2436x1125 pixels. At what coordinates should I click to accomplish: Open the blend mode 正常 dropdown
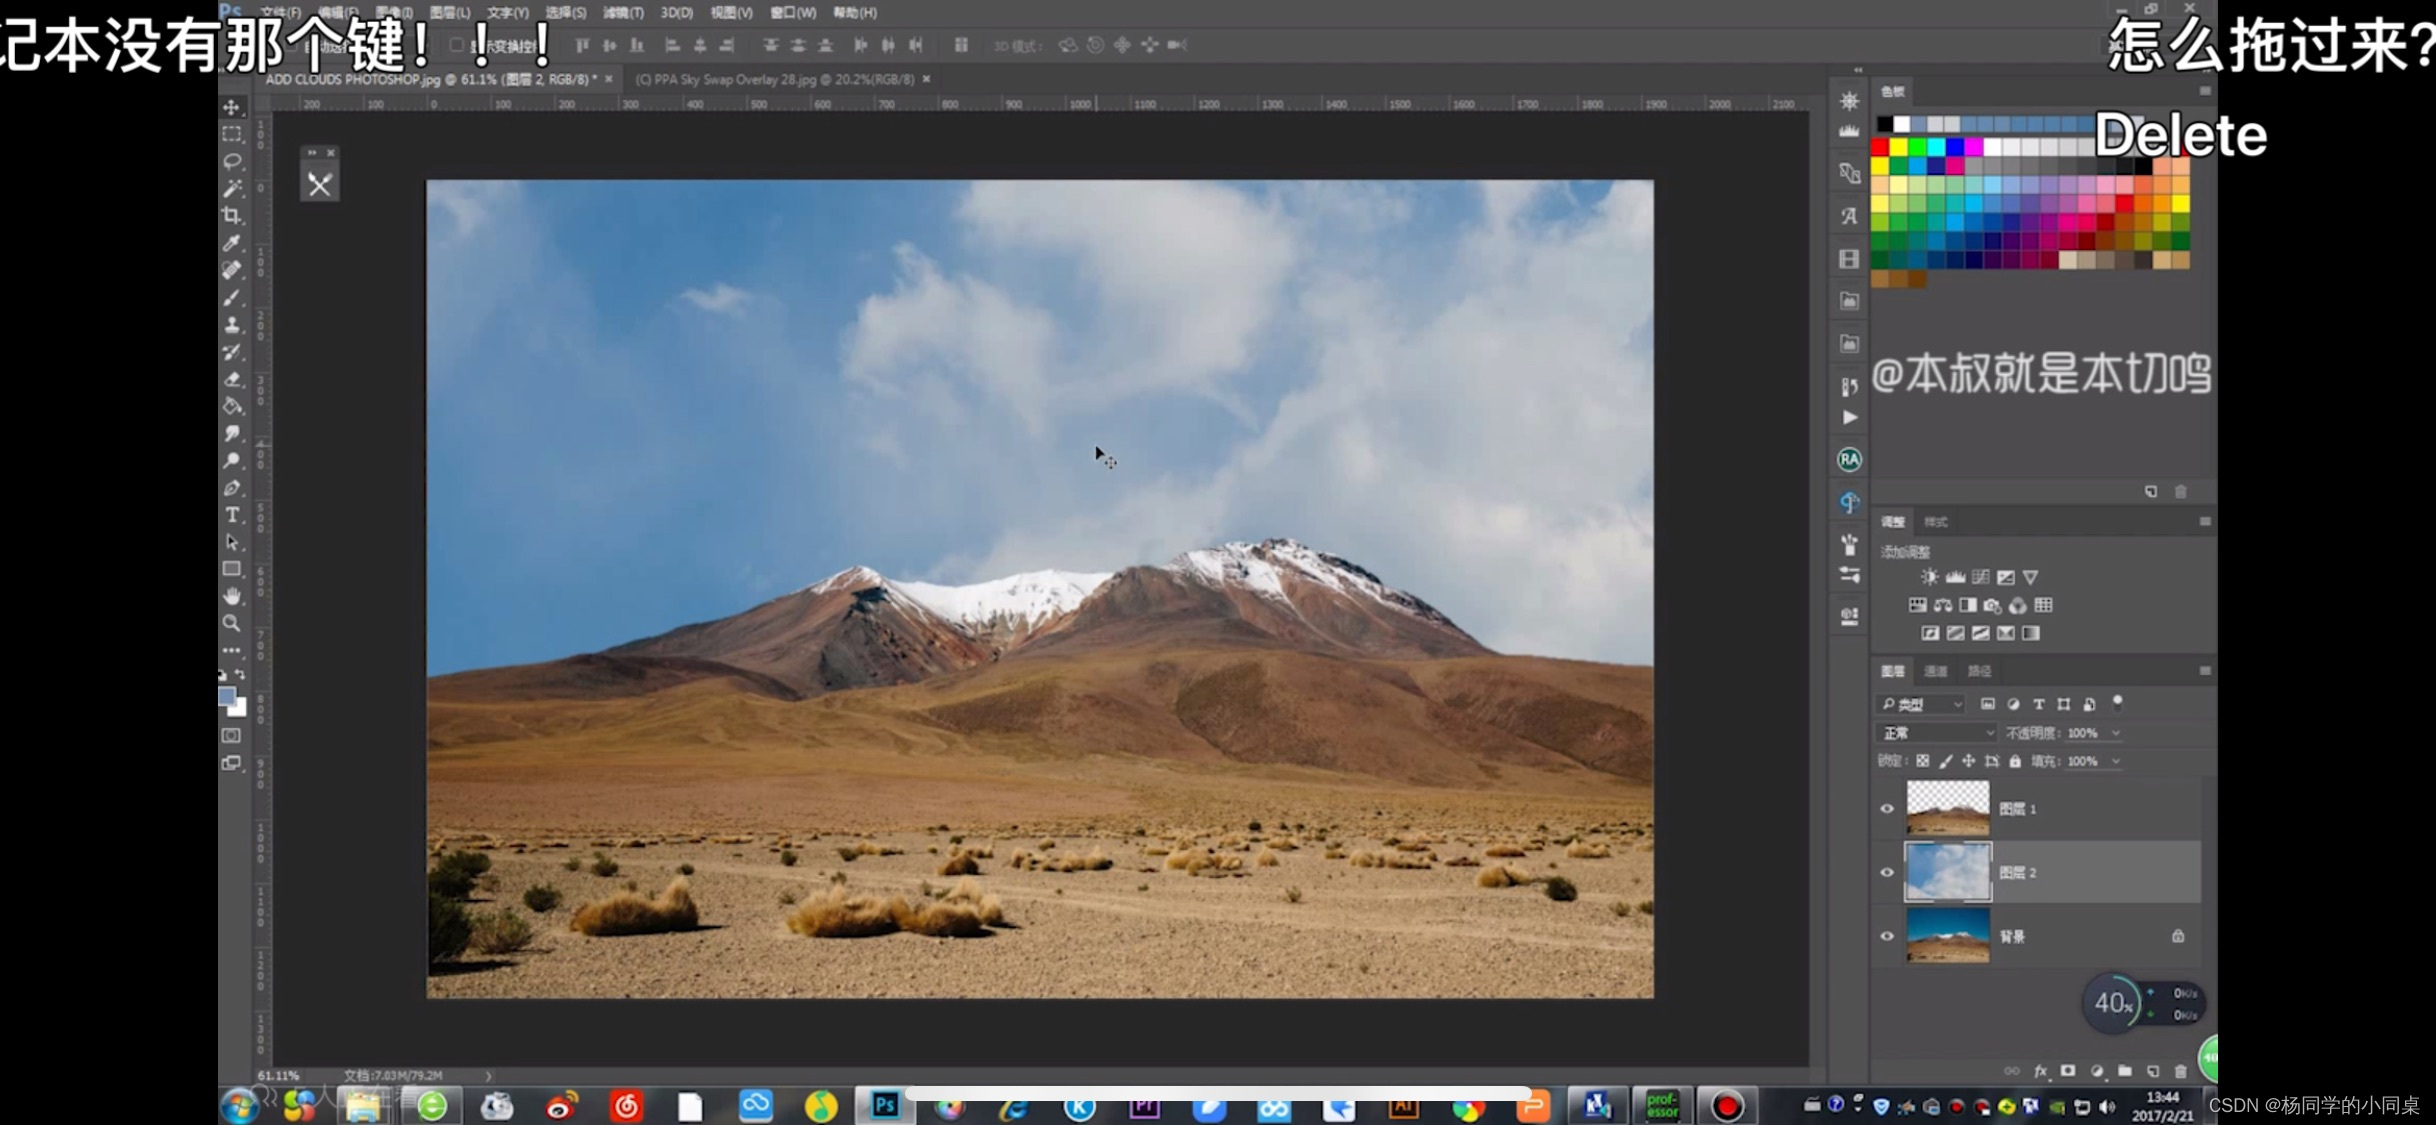click(x=1936, y=733)
